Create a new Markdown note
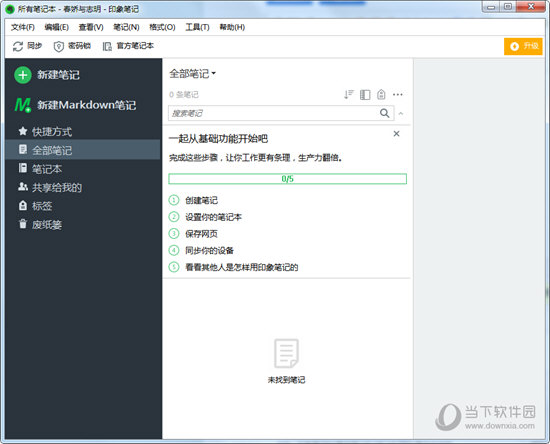 coord(75,105)
